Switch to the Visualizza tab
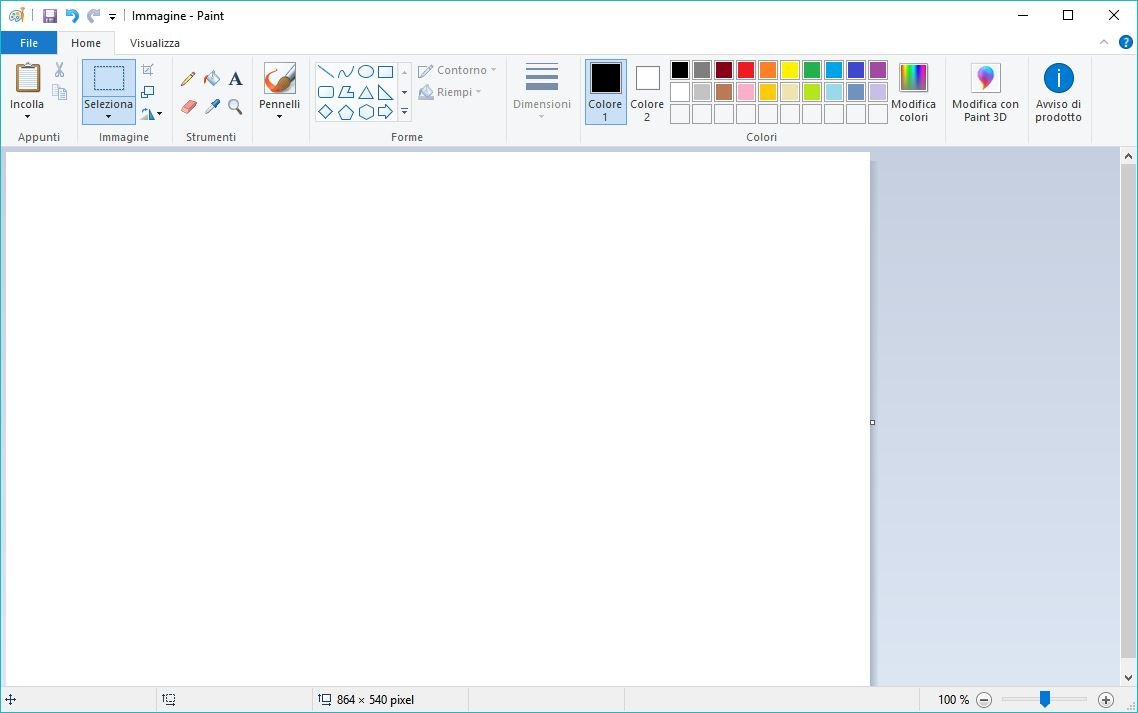The image size is (1138, 713). pos(155,43)
